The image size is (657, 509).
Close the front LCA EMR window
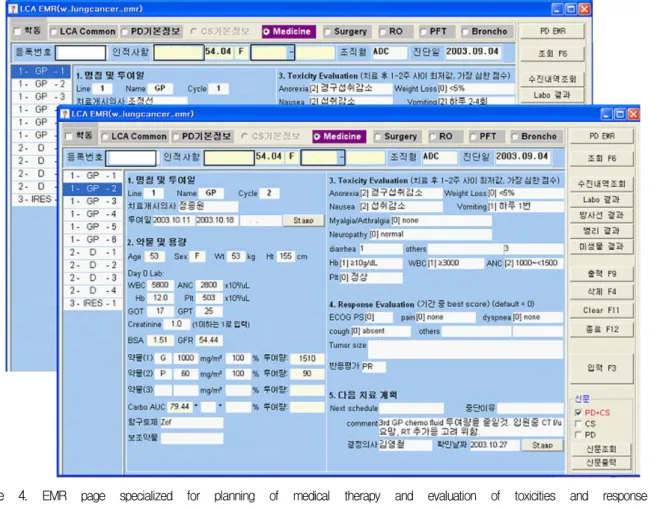click(x=634, y=114)
